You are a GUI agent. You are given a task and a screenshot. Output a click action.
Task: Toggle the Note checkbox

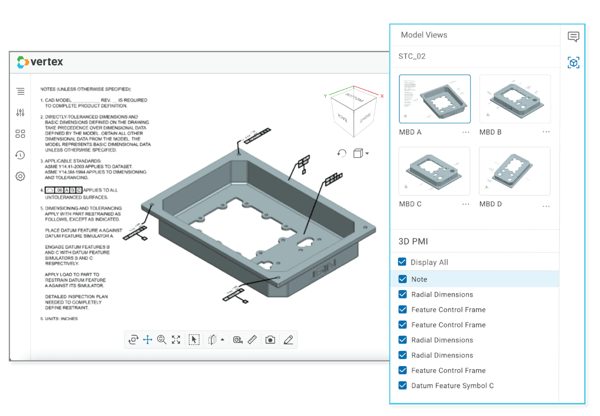(403, 279)
